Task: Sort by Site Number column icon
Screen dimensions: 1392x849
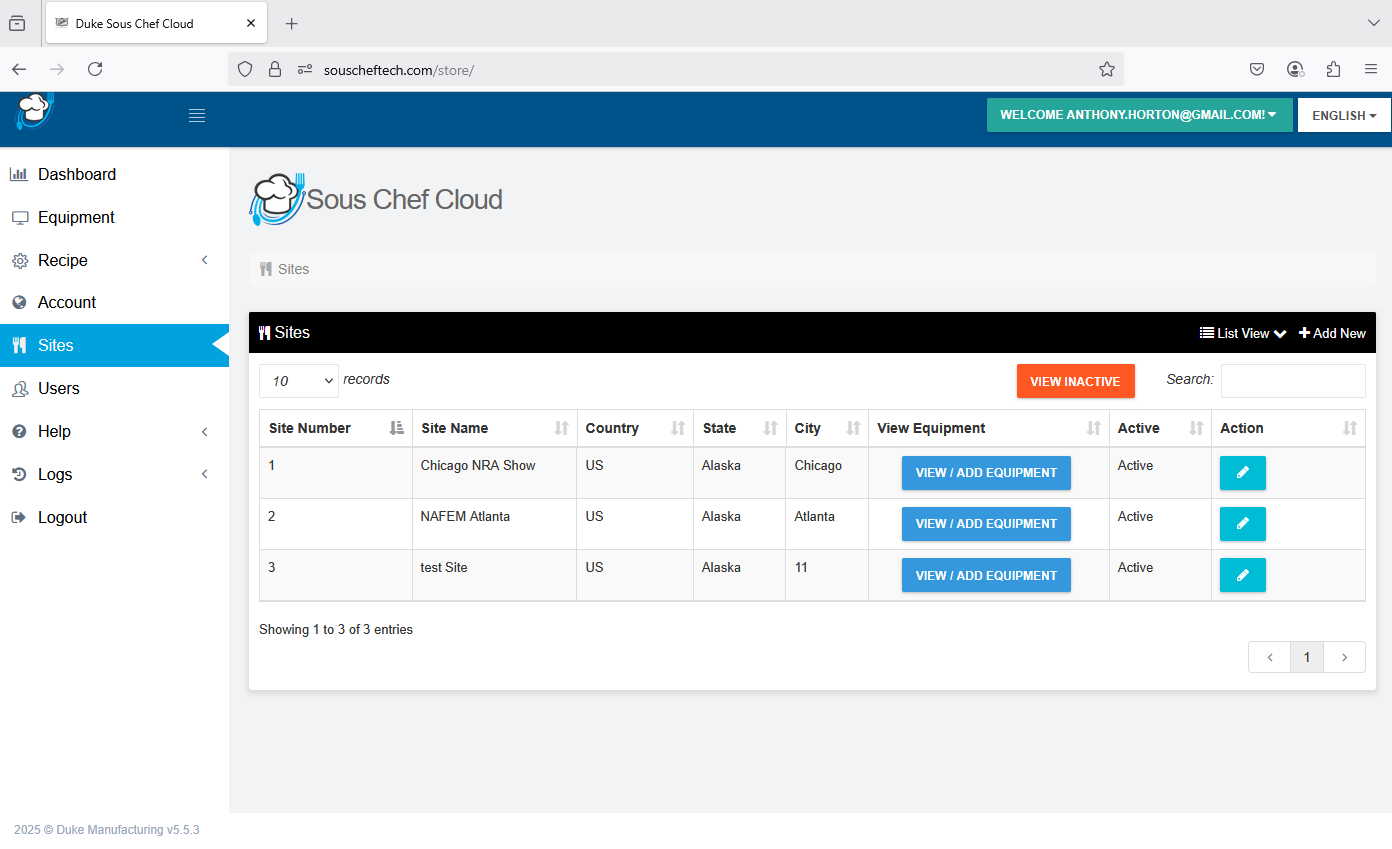Action: click(x=396, y=428)
